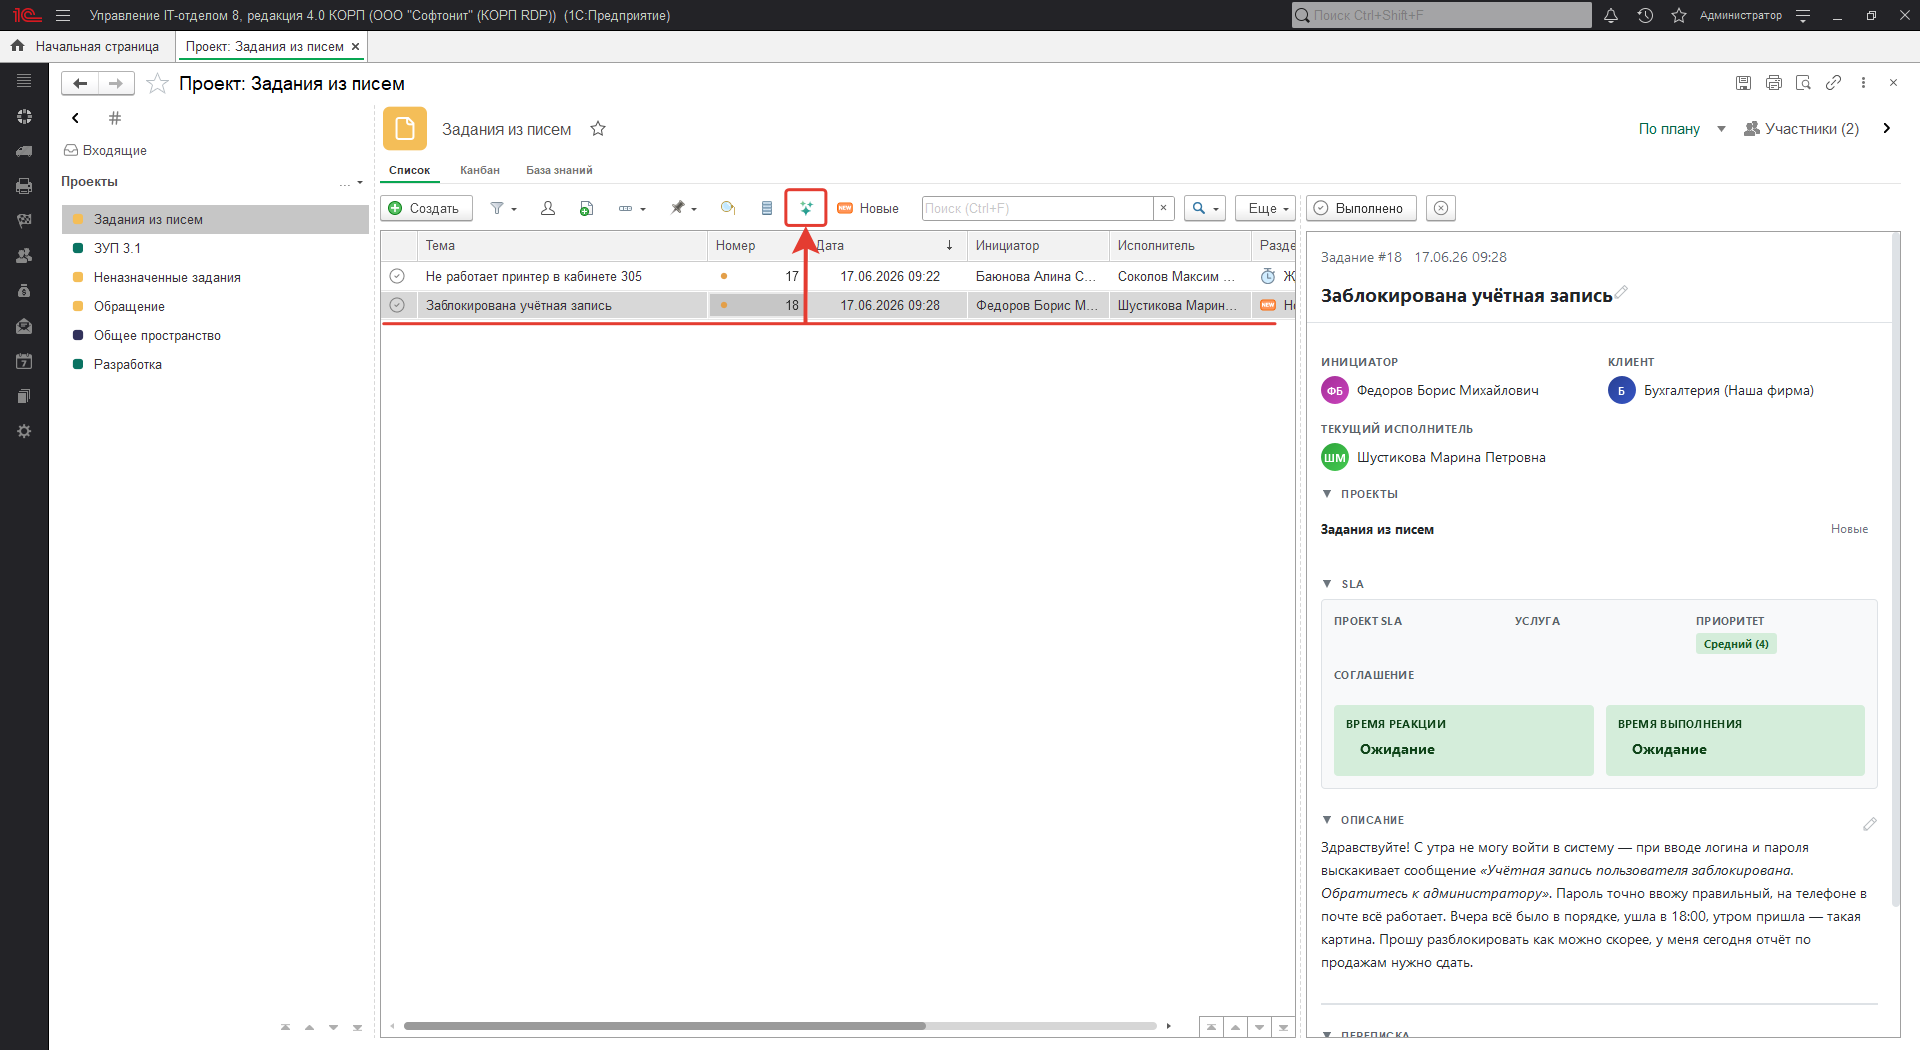Edit the task description with pencil icon
This screenshot has height=1050, width=1920.
1870,824
